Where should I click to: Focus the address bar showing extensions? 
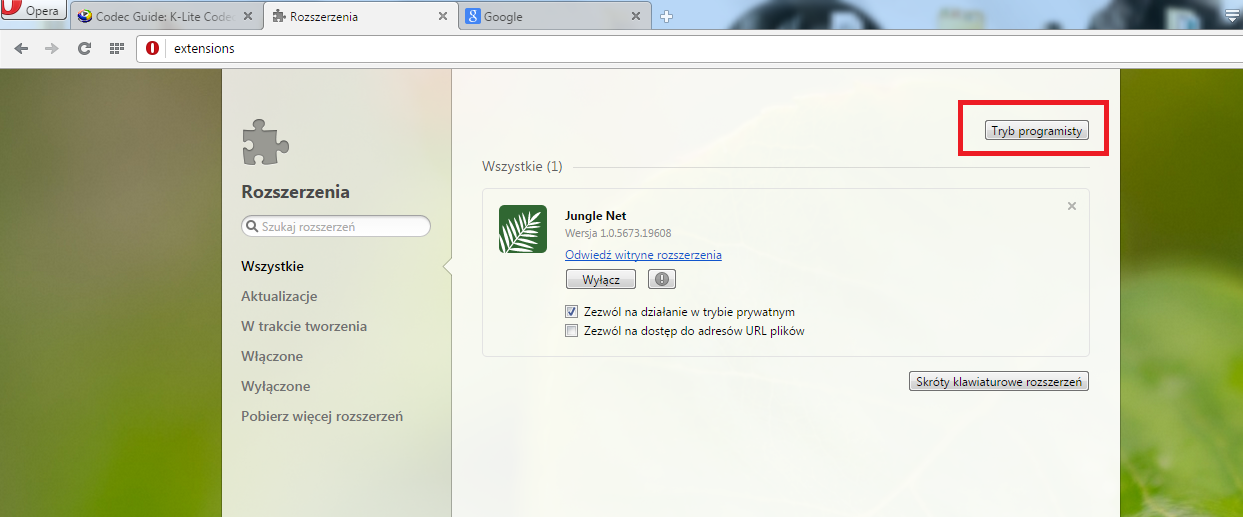pos(690,48)
